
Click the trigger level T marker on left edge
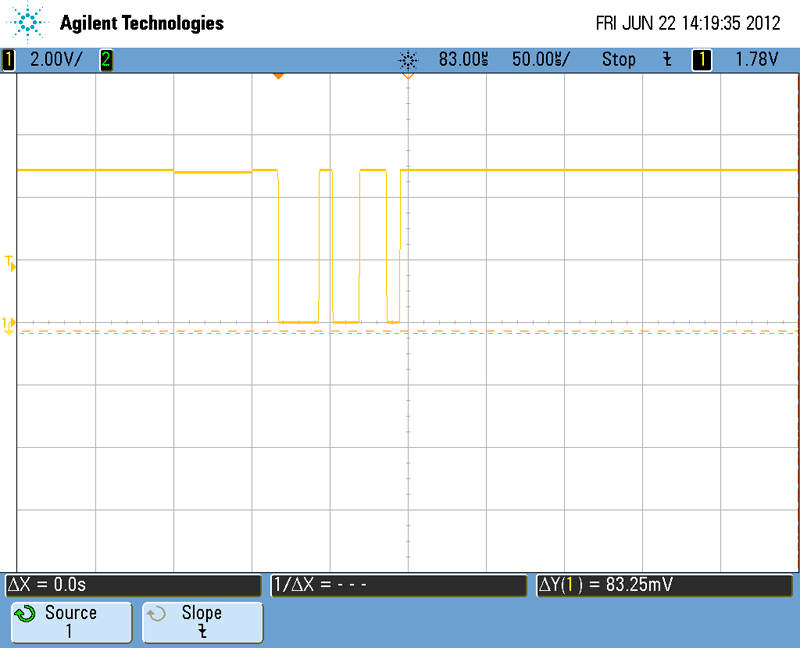tap(10, 263)
